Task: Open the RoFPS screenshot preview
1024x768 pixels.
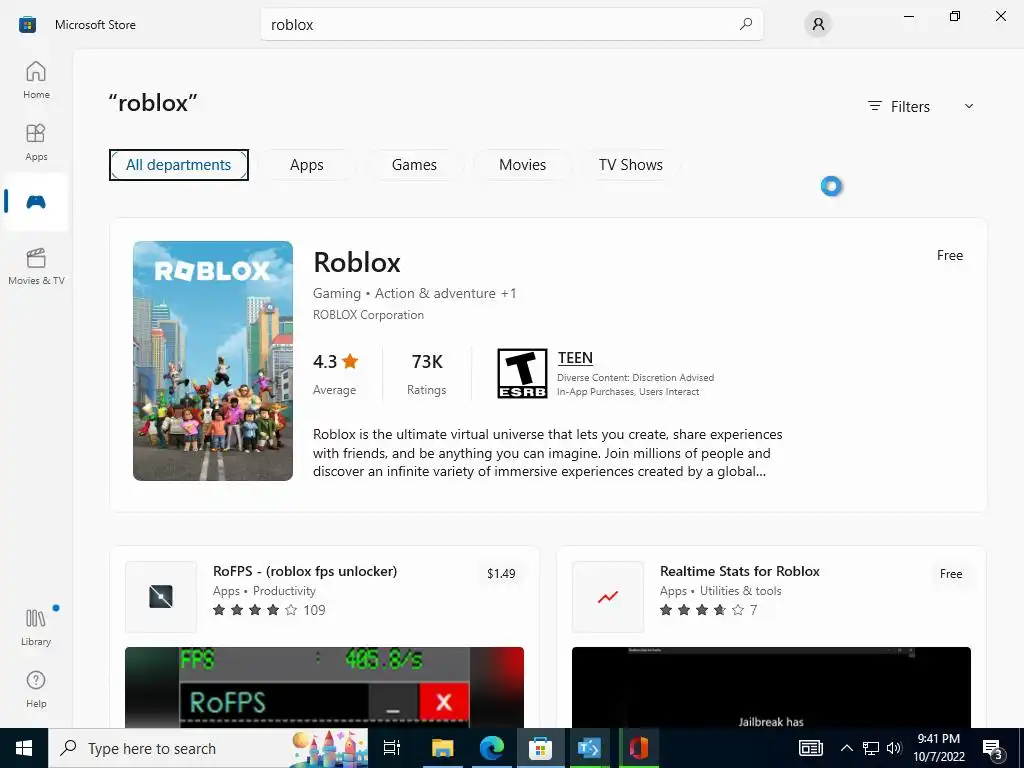Action: [x=324, y=687]
